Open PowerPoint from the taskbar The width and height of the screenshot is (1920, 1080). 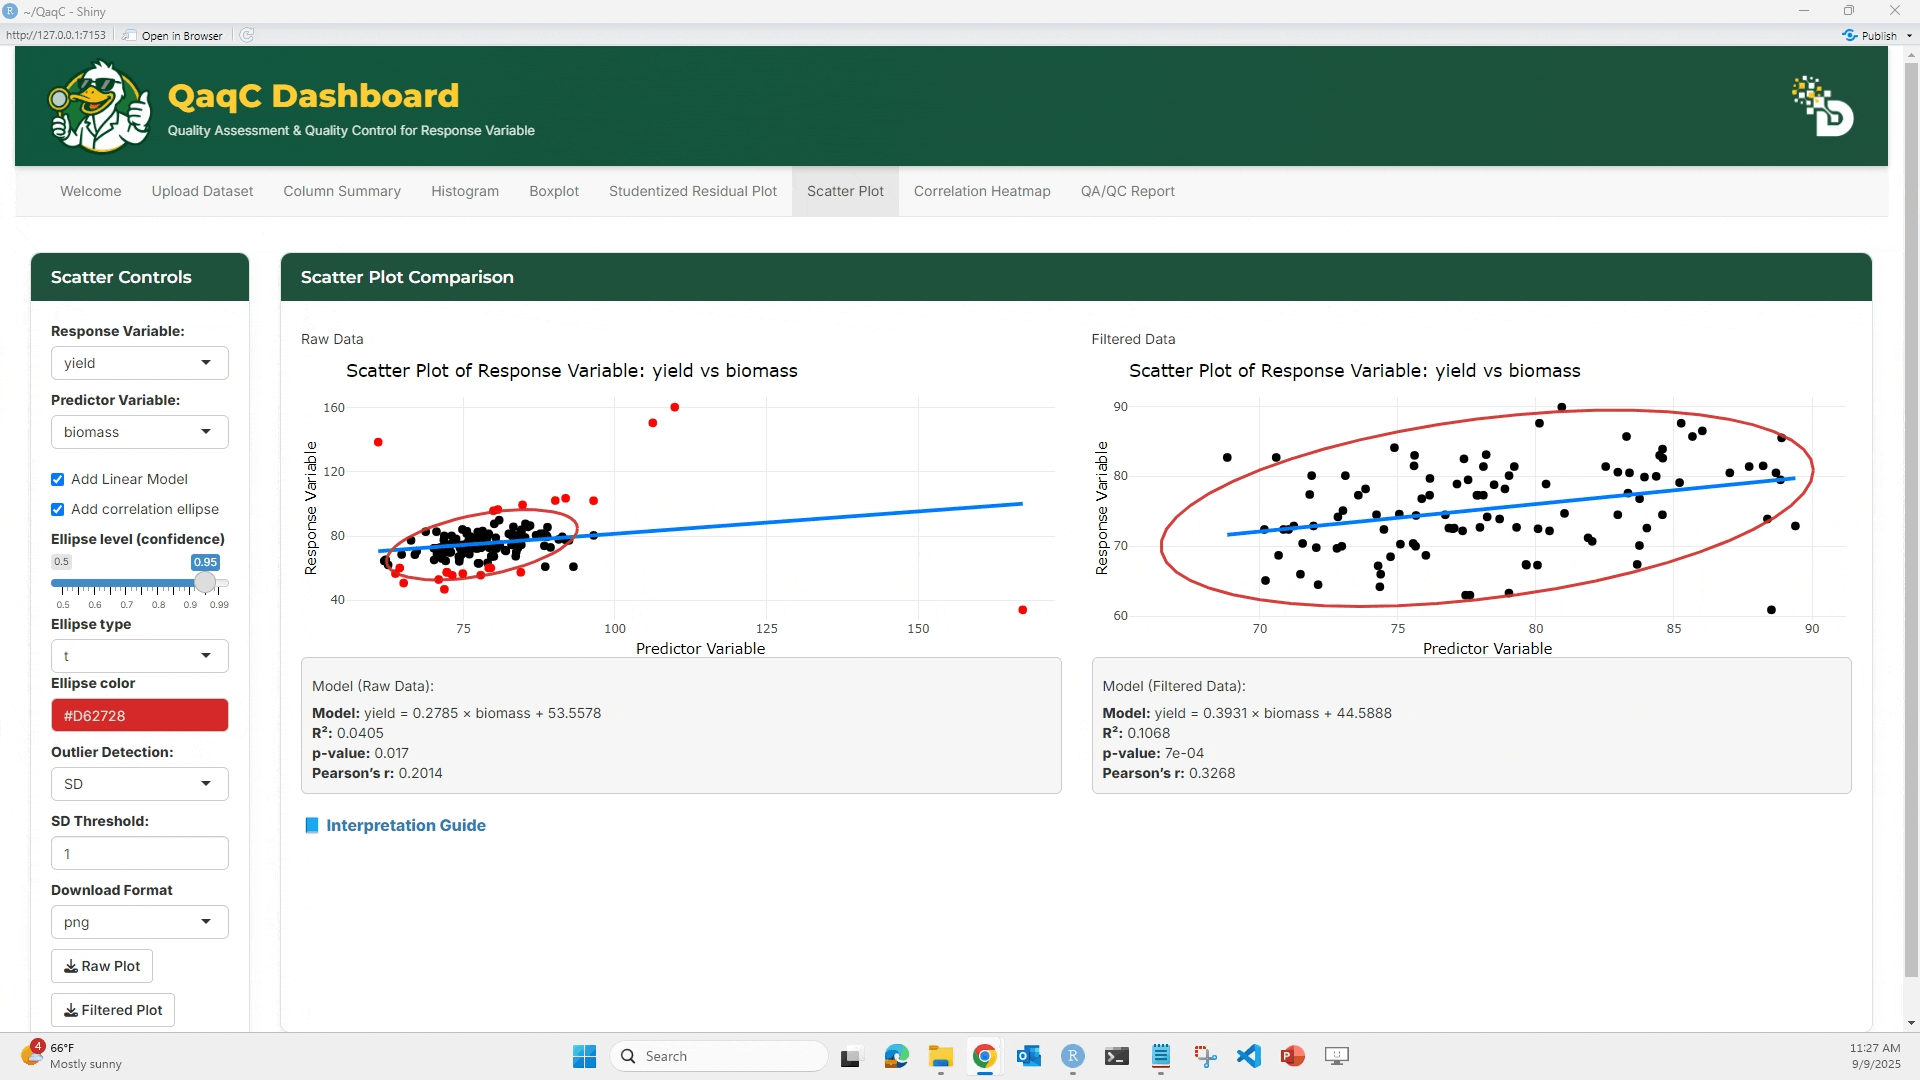coord(1293,1056)
